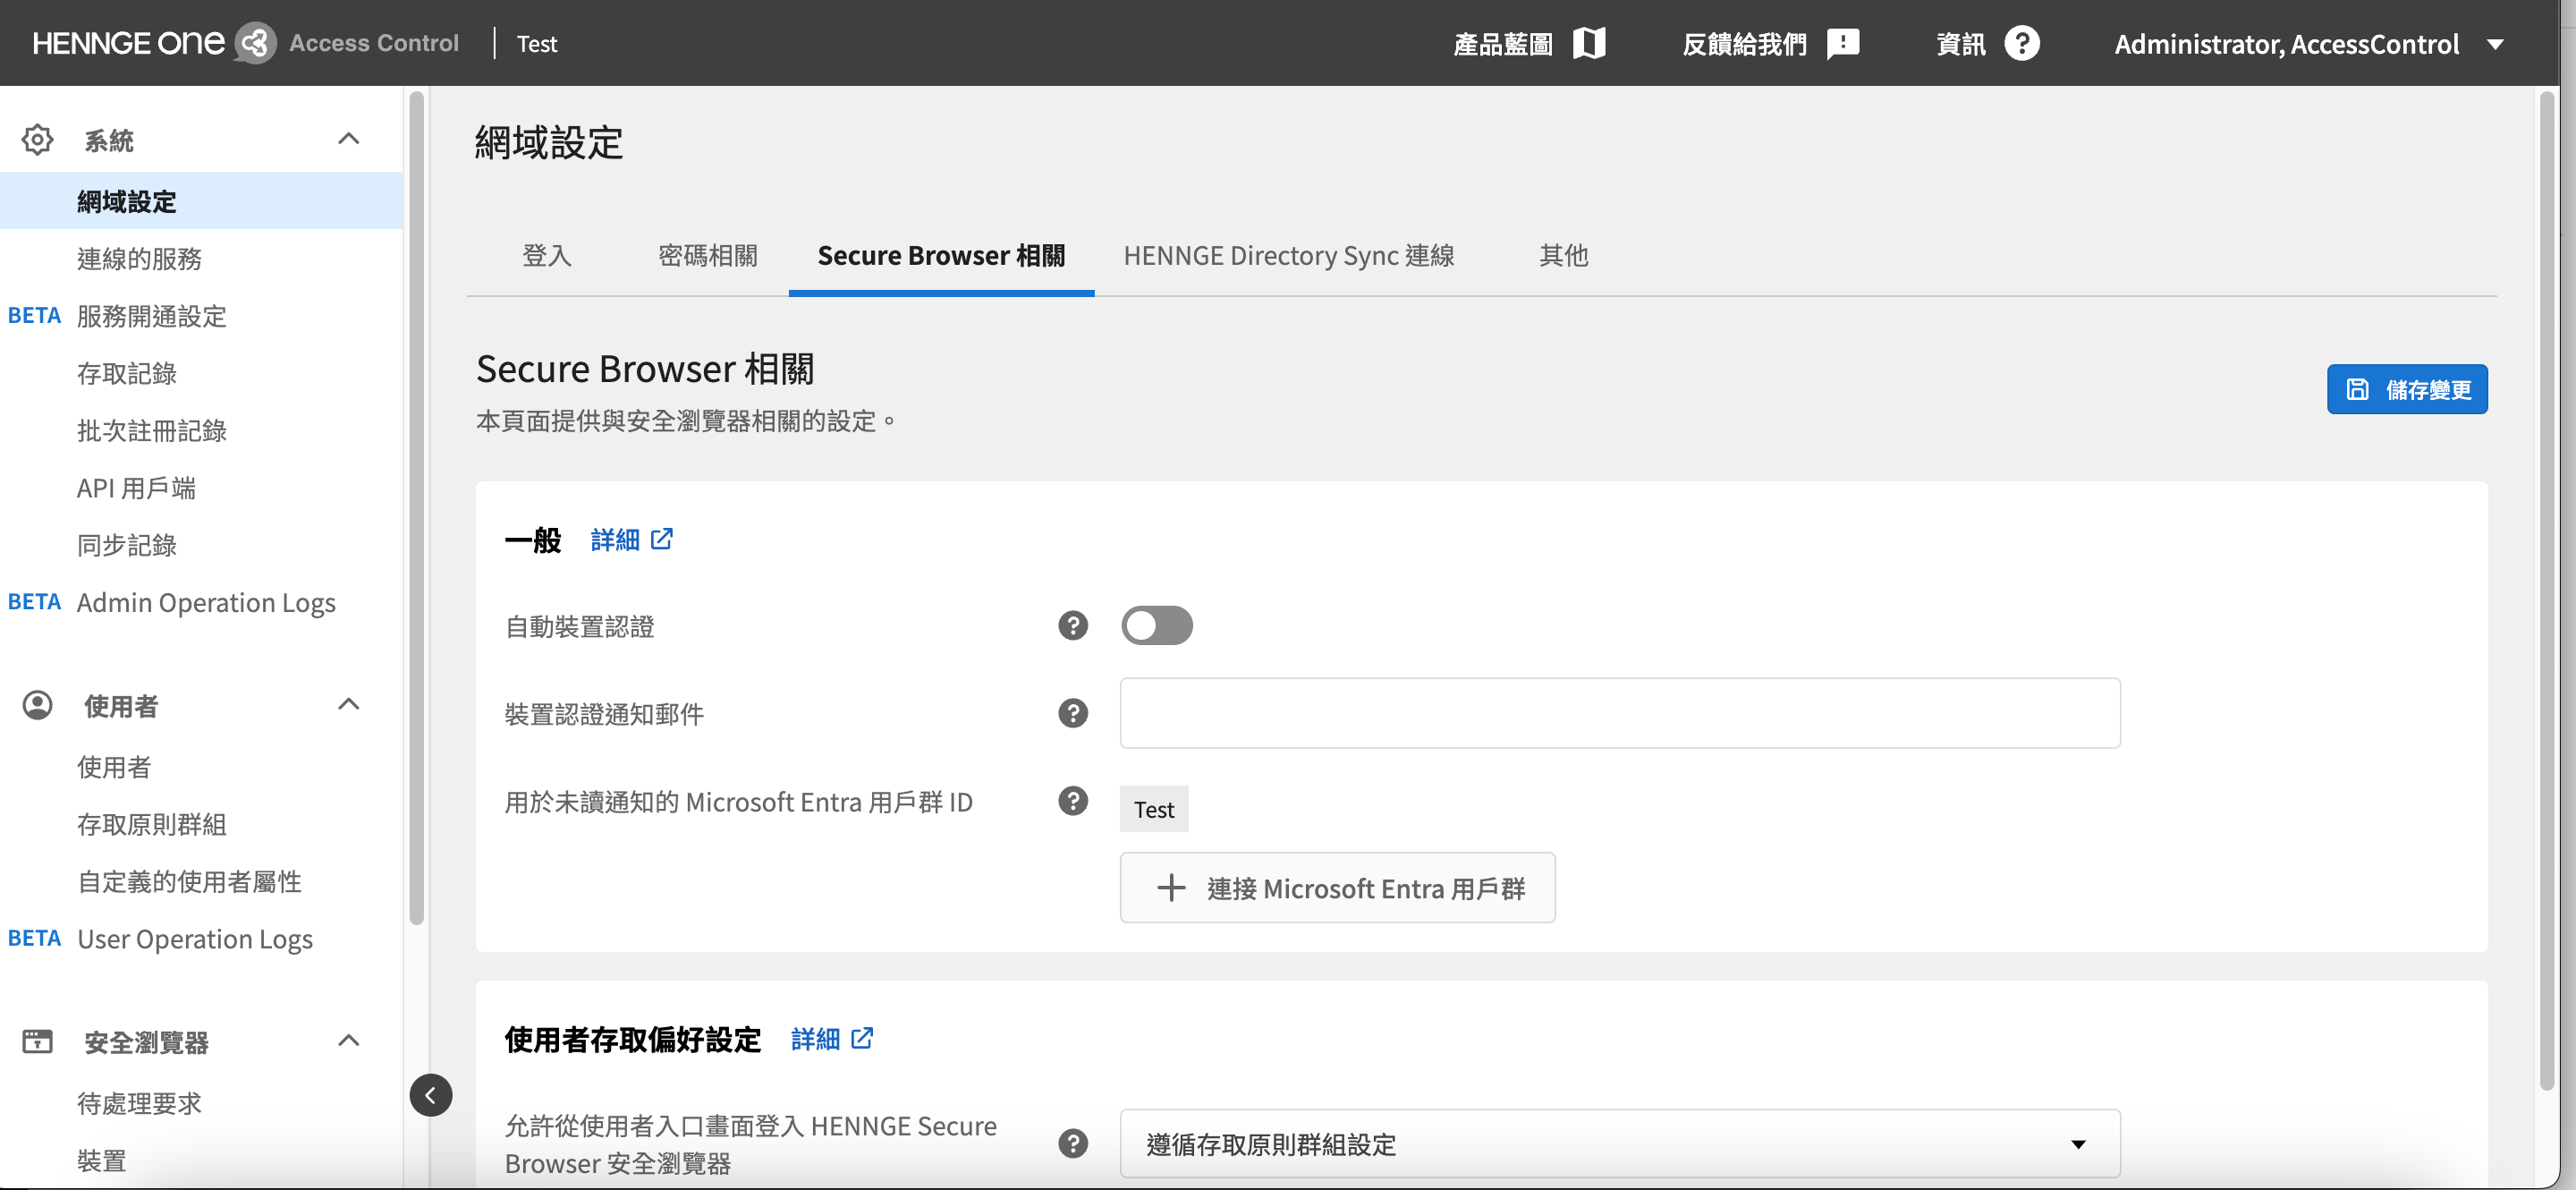This screenshot has width=2576, height=1190.
Task: Click the main page vertical scrollbar
Action: tap(2546, 590)
